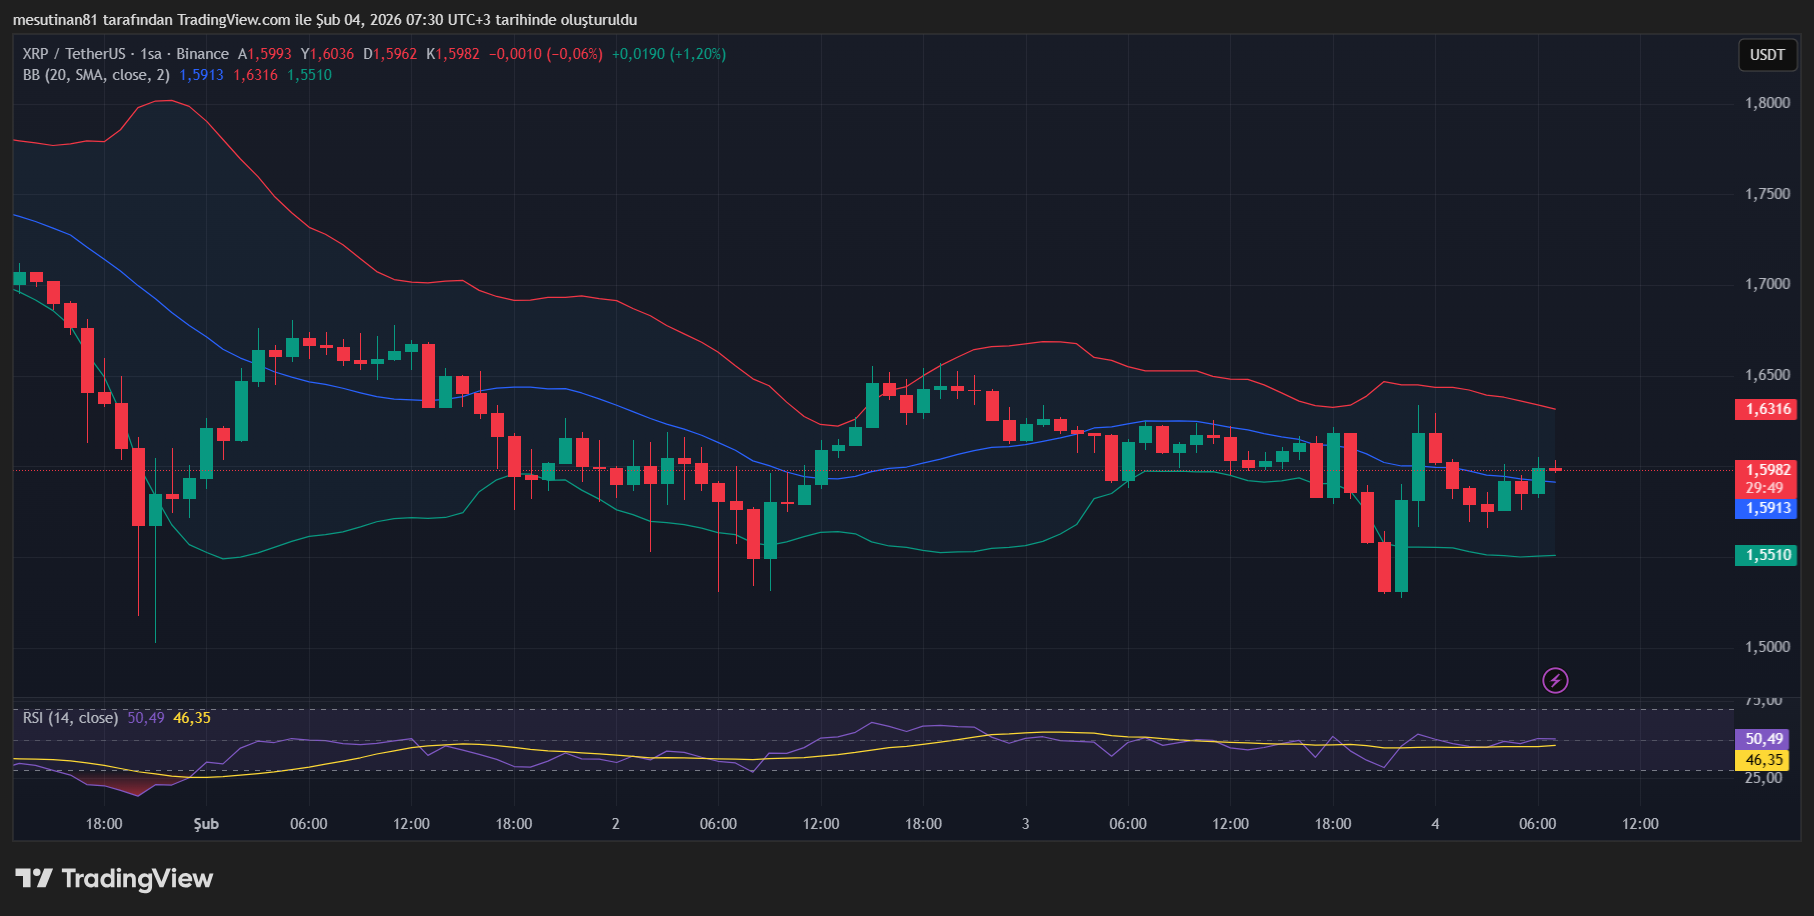Hide the Bollinger Bands middle value 1,5913
1814x916 pixels.
(200, 75)
